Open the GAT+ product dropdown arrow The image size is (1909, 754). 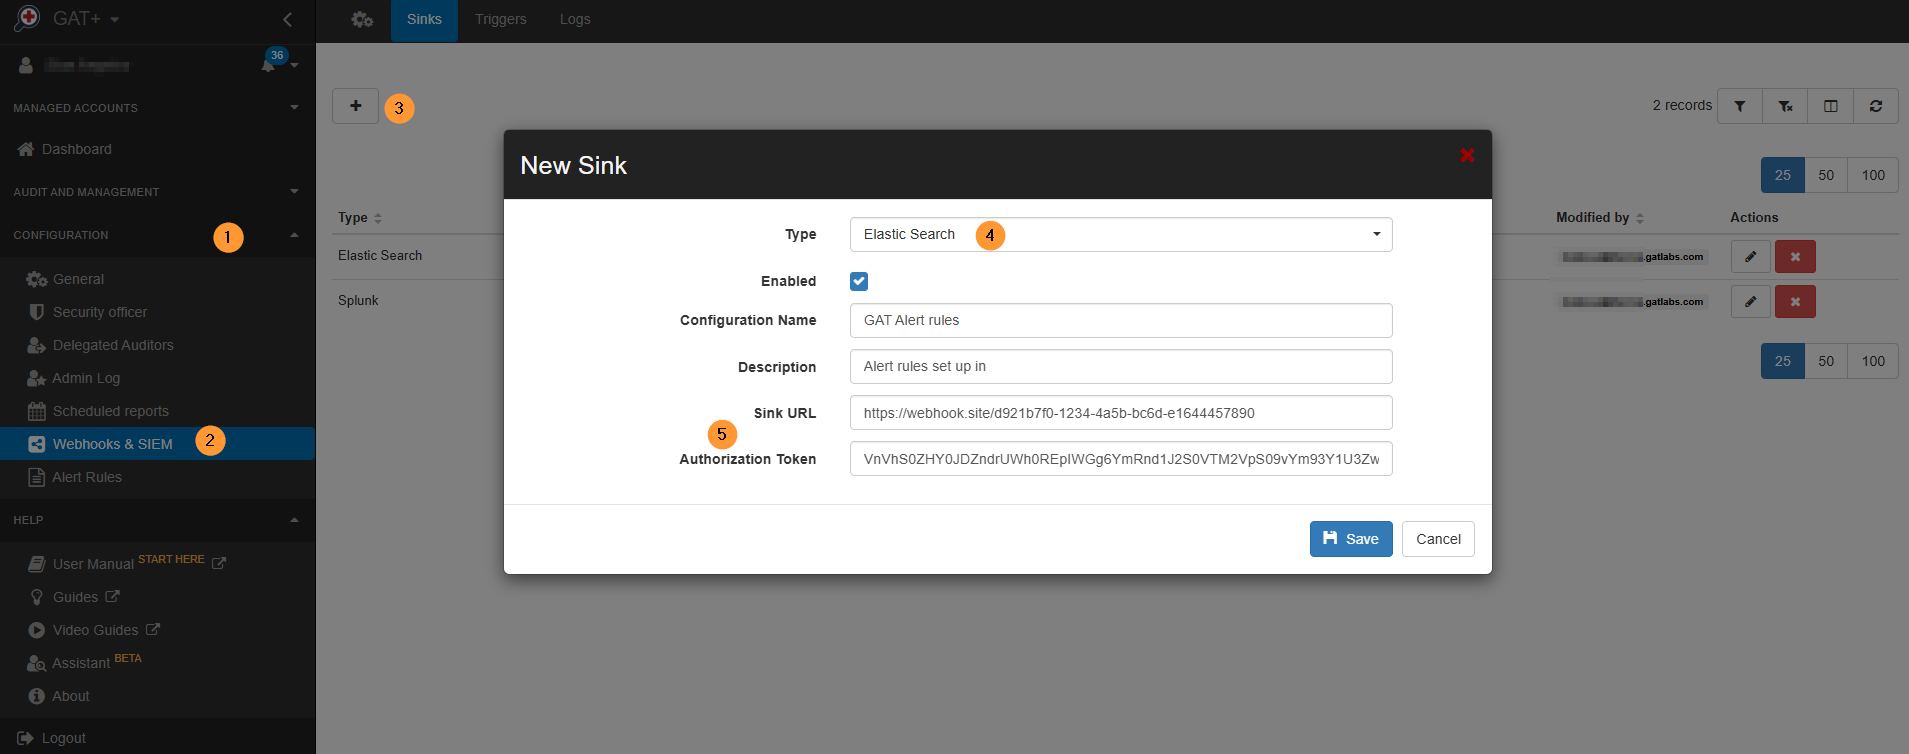(x=114, y=20)
